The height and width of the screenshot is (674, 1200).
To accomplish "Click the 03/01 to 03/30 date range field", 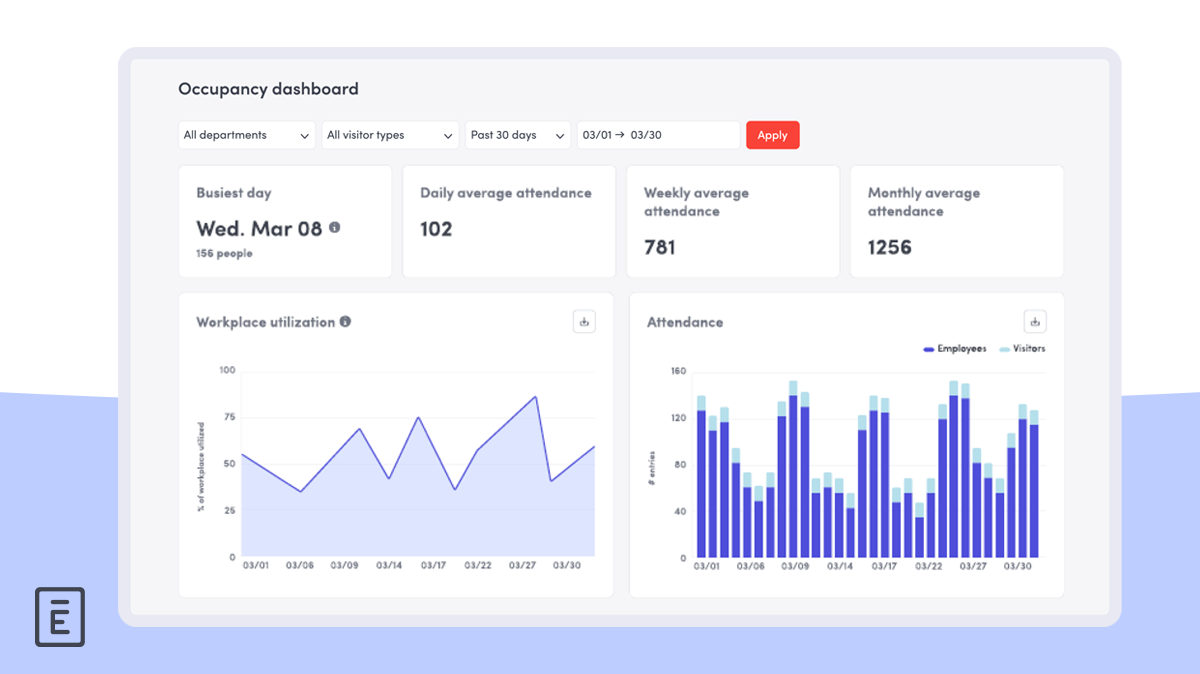I will [x=657, y=135].
